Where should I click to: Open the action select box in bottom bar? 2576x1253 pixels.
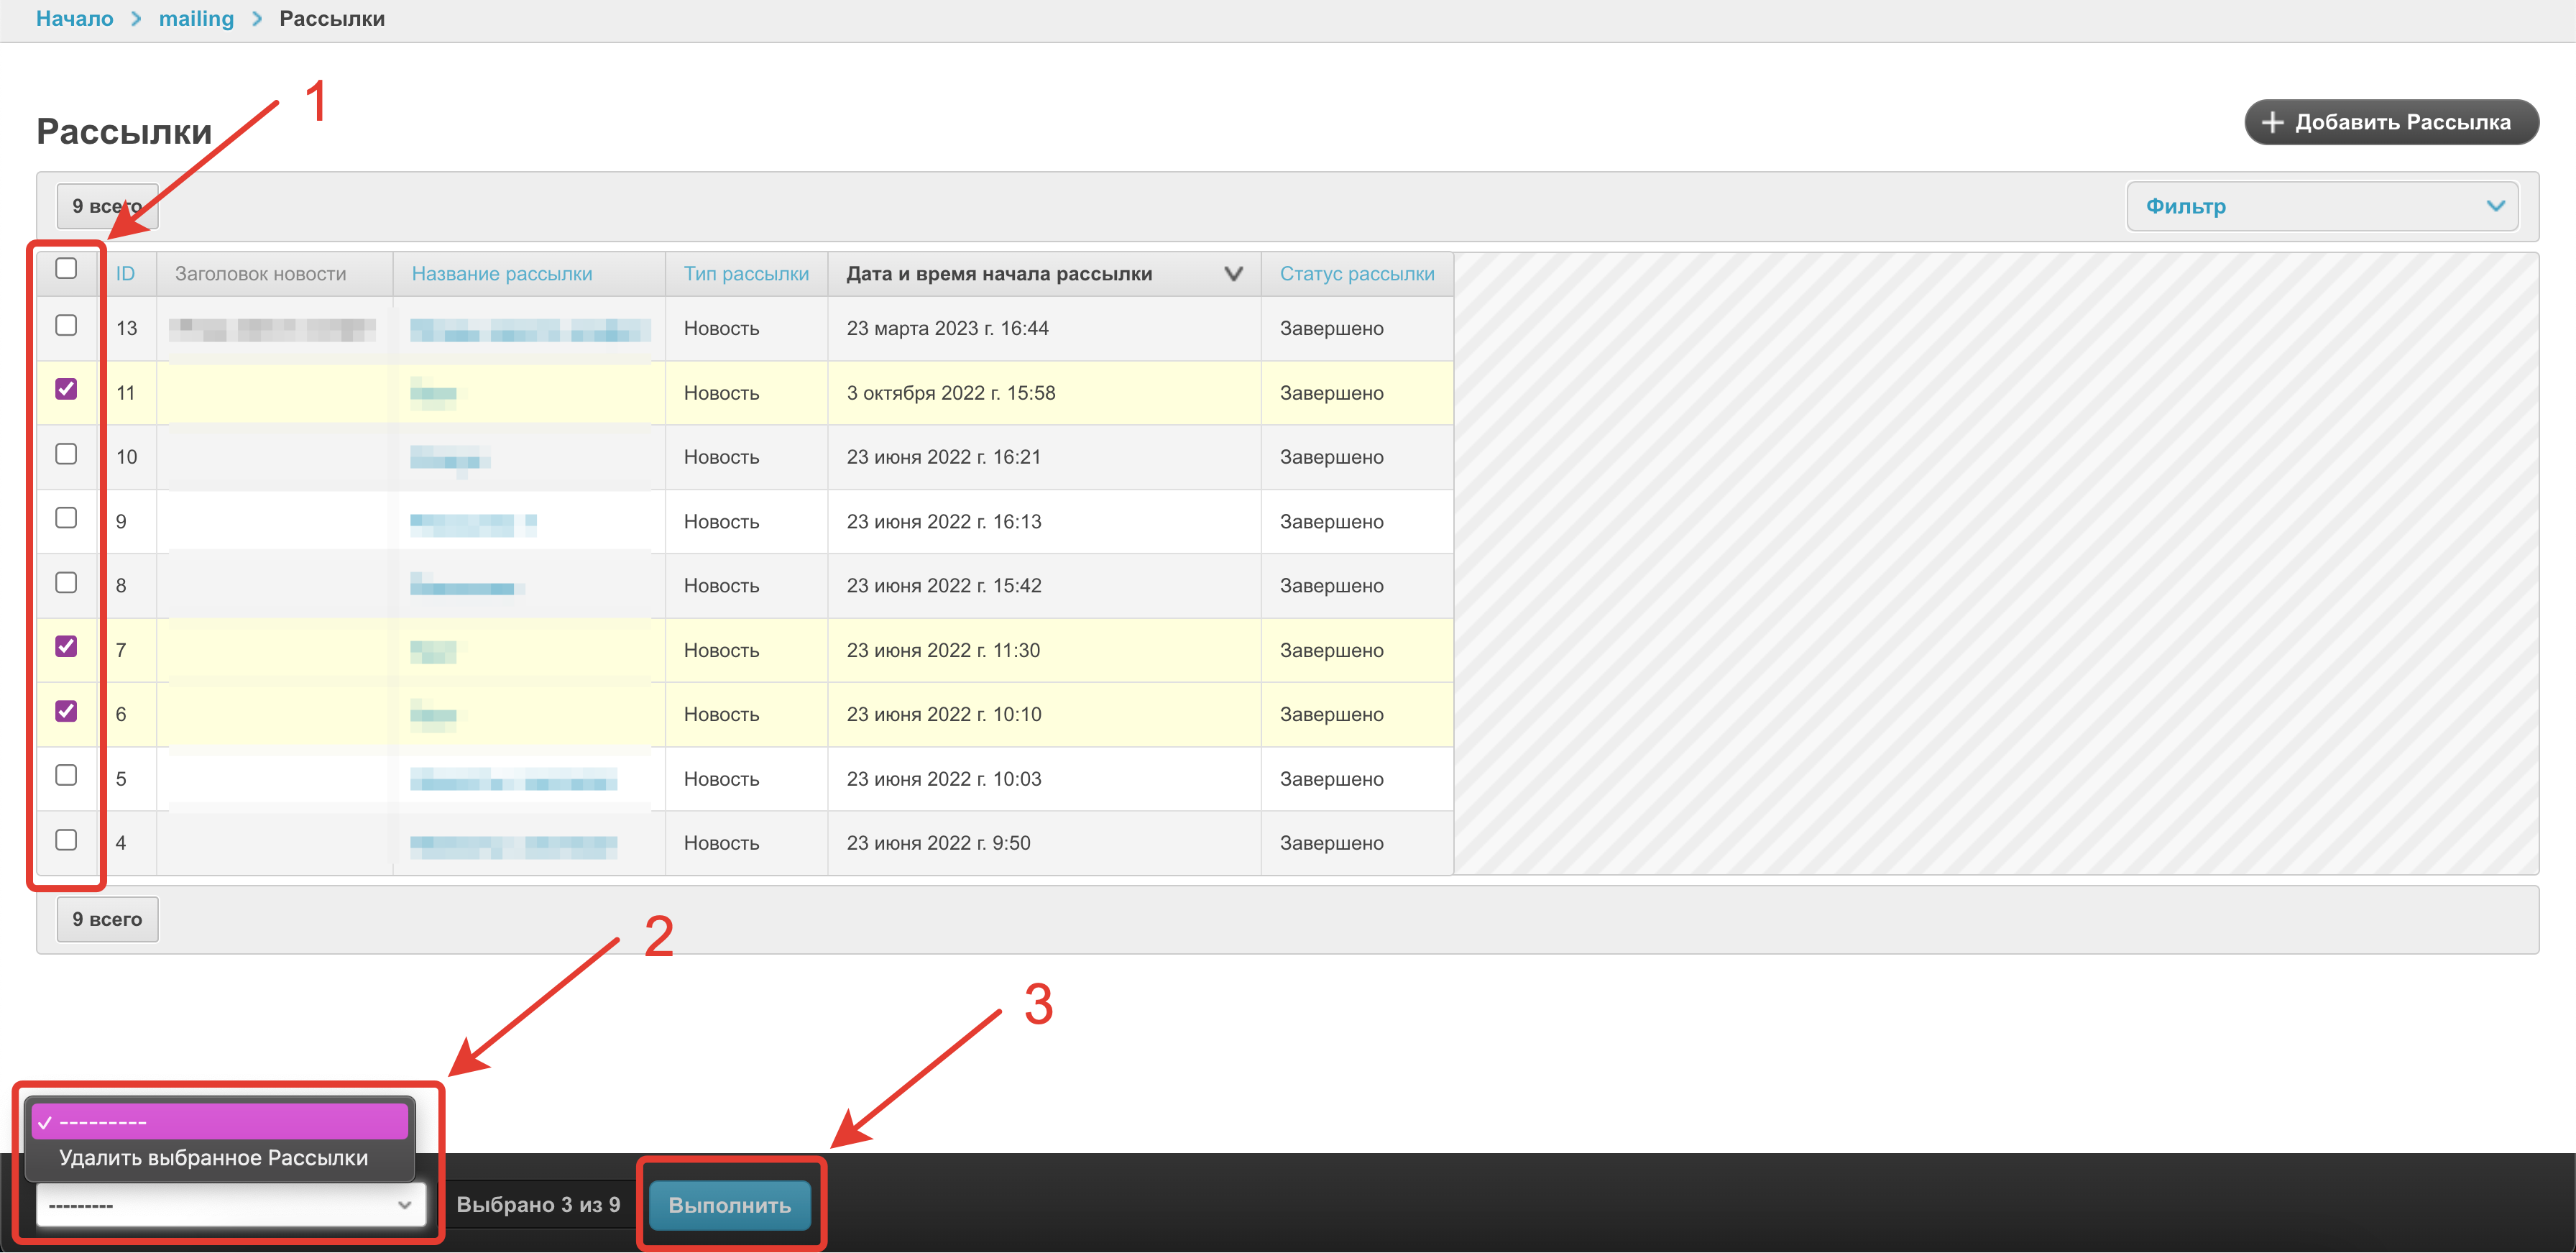coord(230,1204)
